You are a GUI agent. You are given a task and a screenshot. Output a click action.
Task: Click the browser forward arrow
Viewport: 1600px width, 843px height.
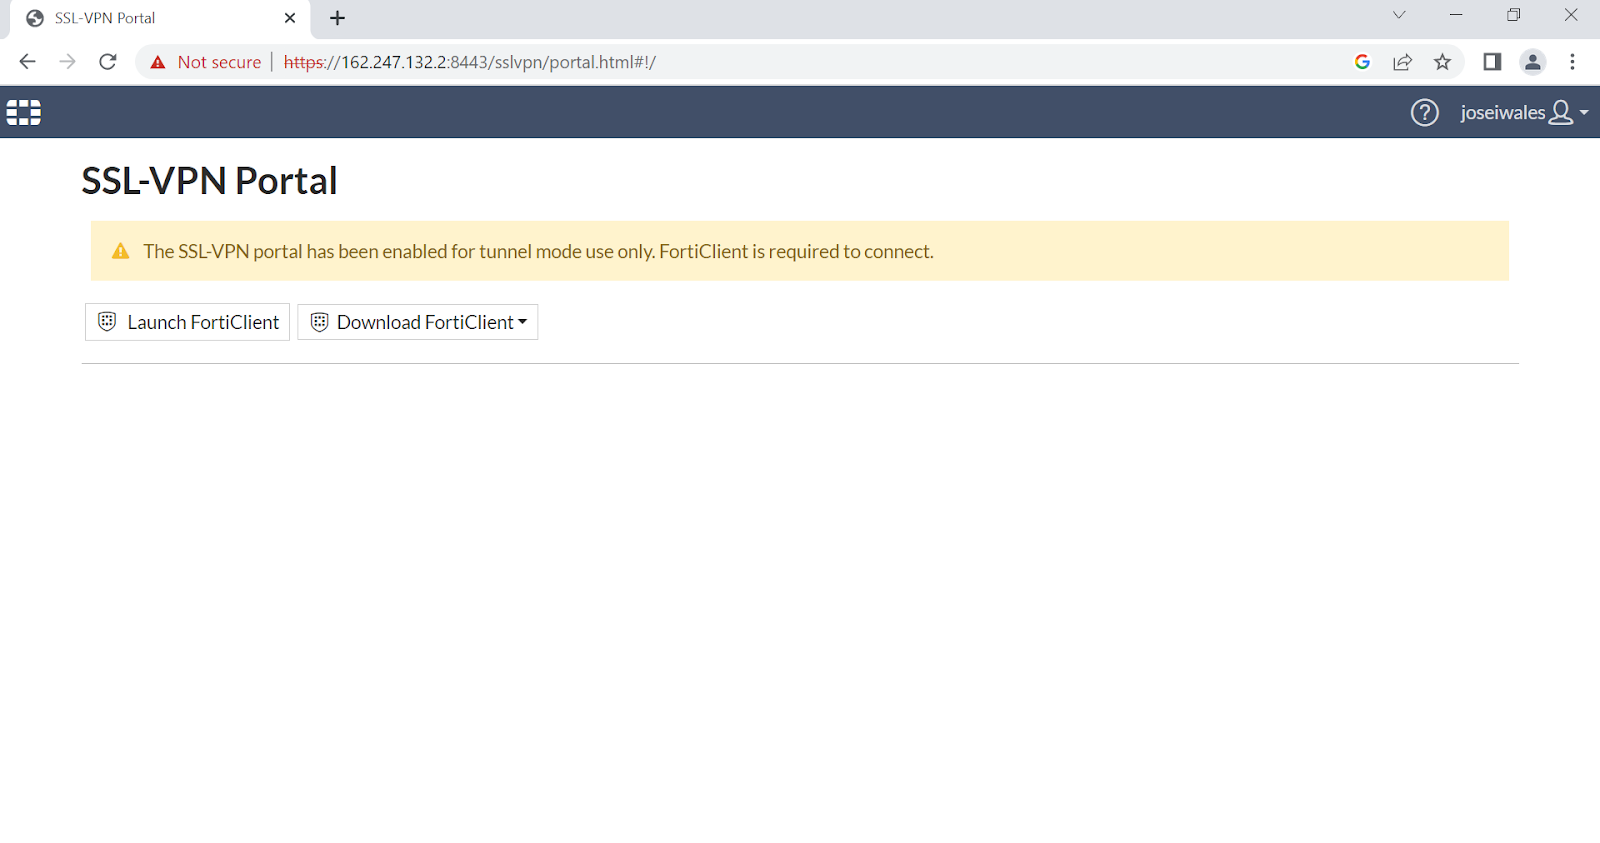coord(67,62)
